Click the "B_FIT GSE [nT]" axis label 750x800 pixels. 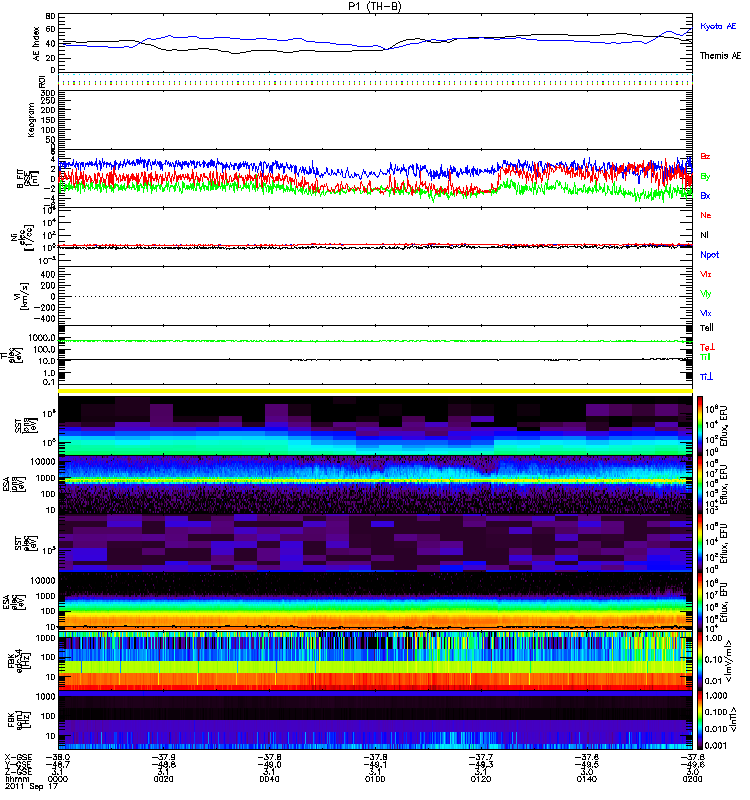[x=28, y=179]
